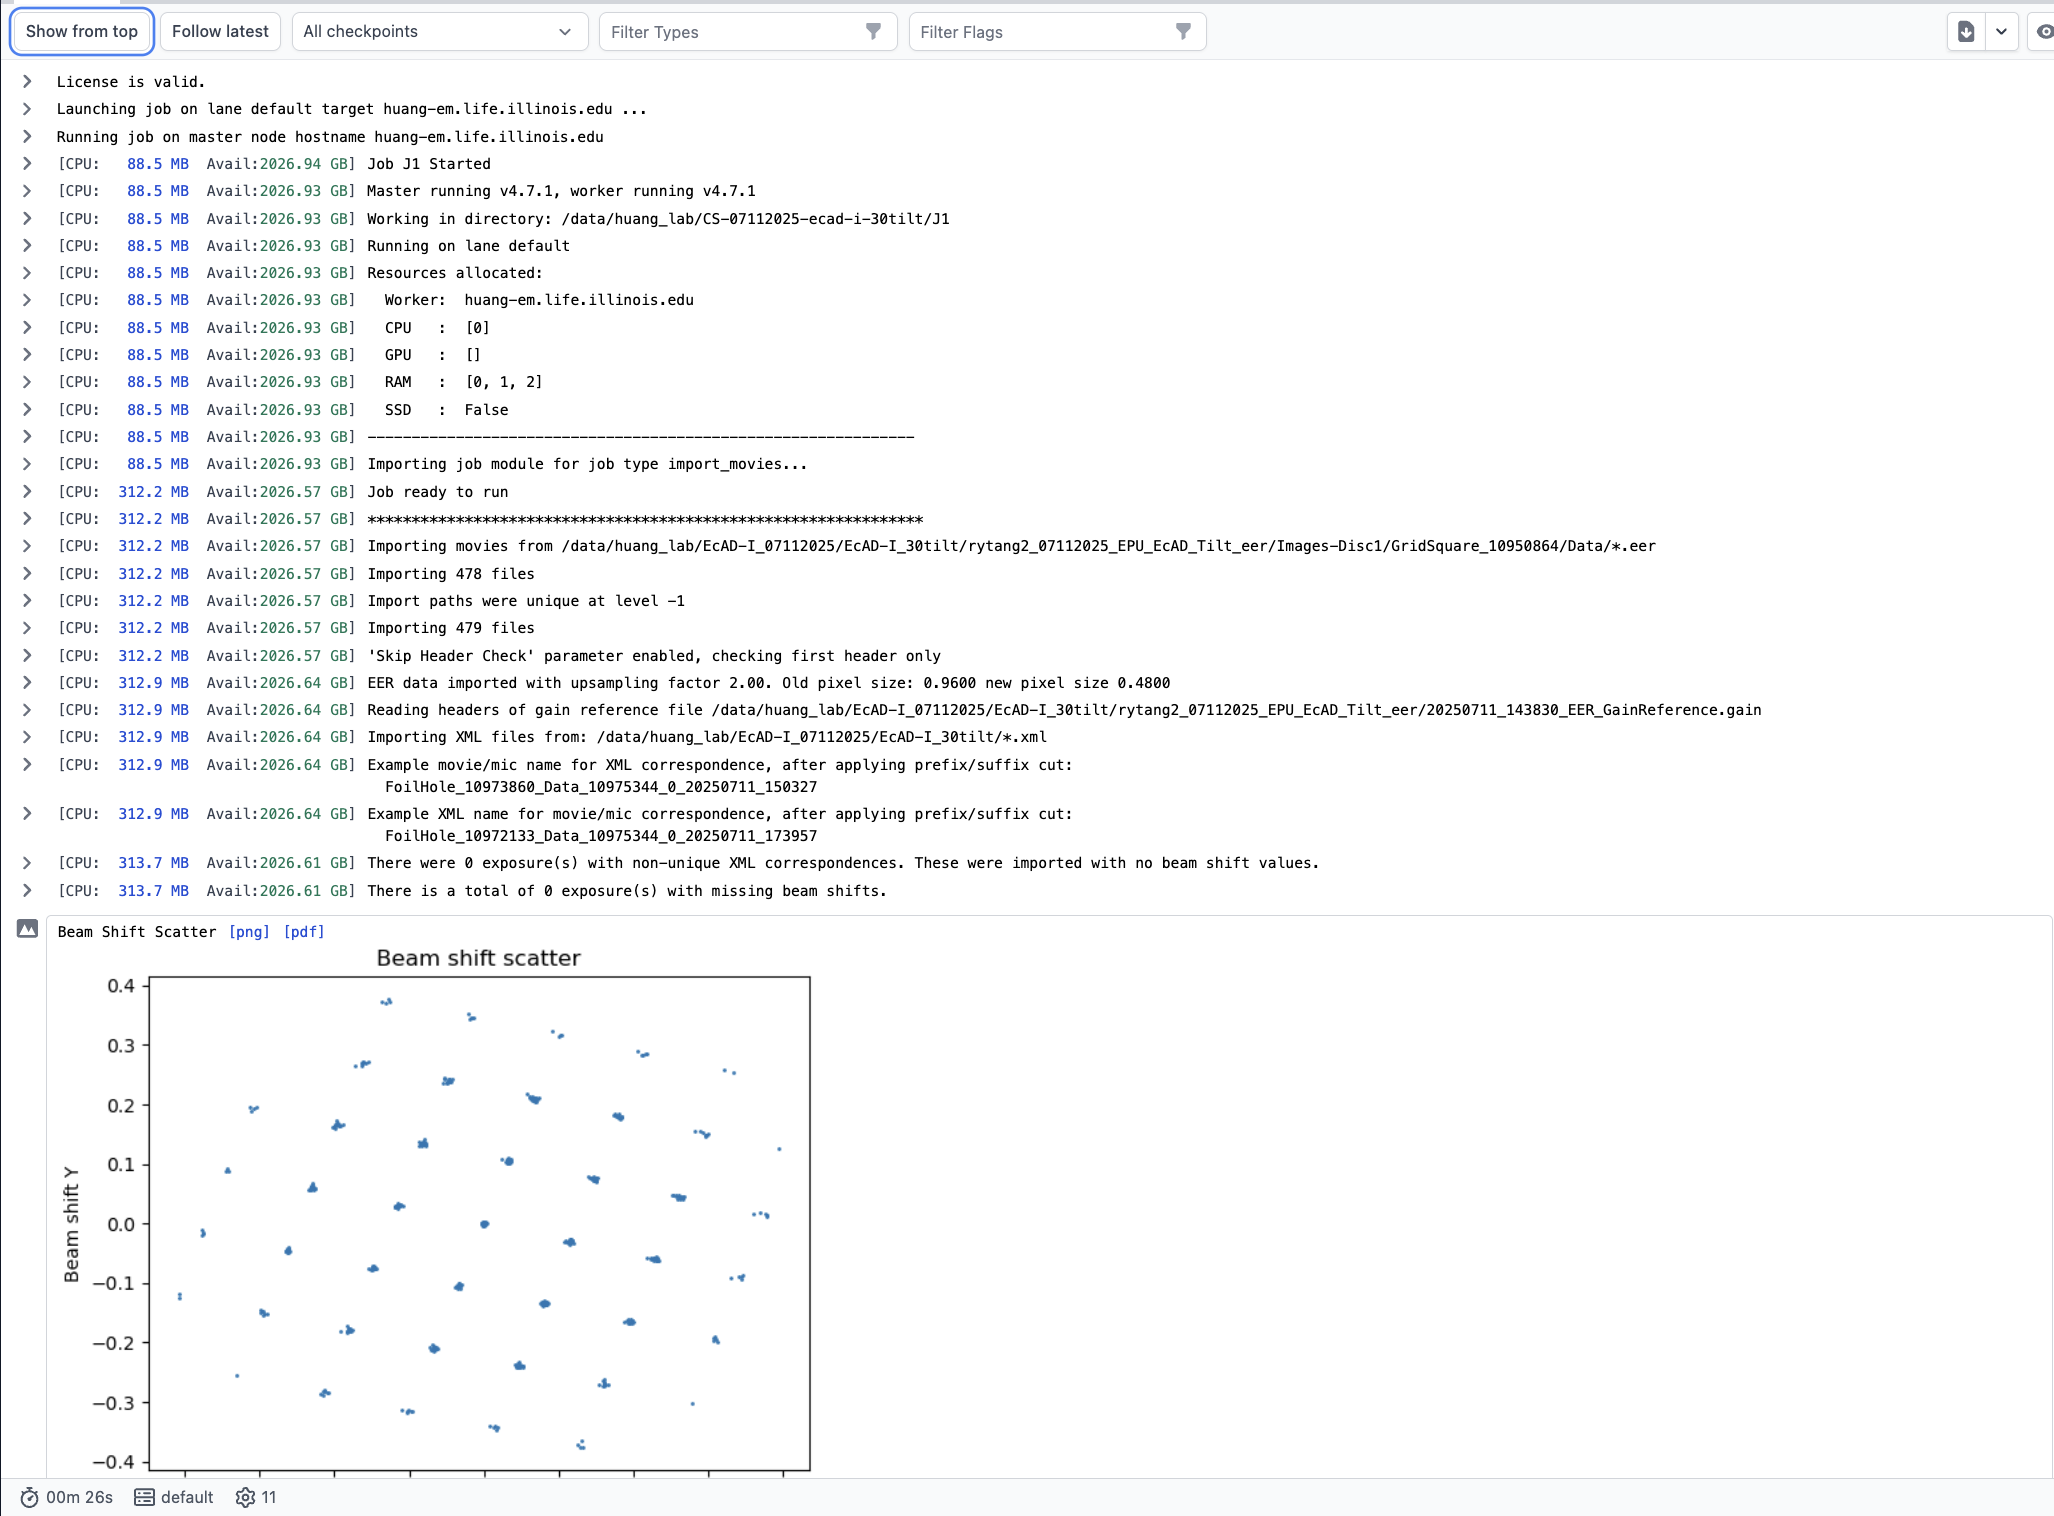Image resolution: width=2054 pixels, height=1516 pixels.
Task: Focus the Filter Types input field
Action: click(735, 32)
